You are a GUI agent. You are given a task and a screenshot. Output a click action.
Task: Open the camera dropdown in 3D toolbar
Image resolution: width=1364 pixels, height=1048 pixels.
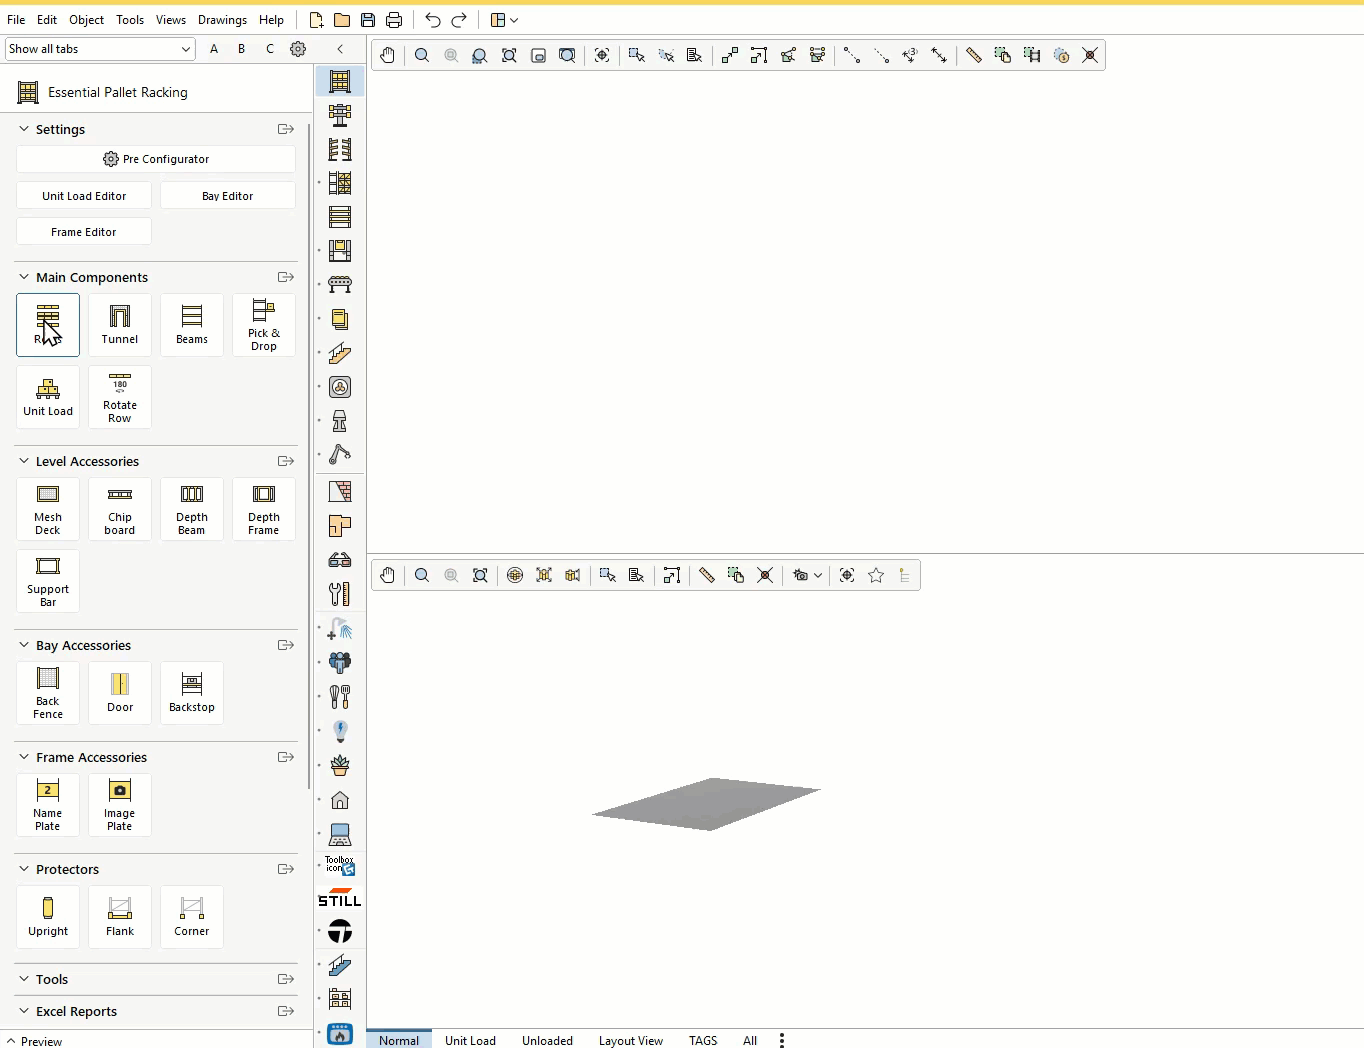pos(807,575)
